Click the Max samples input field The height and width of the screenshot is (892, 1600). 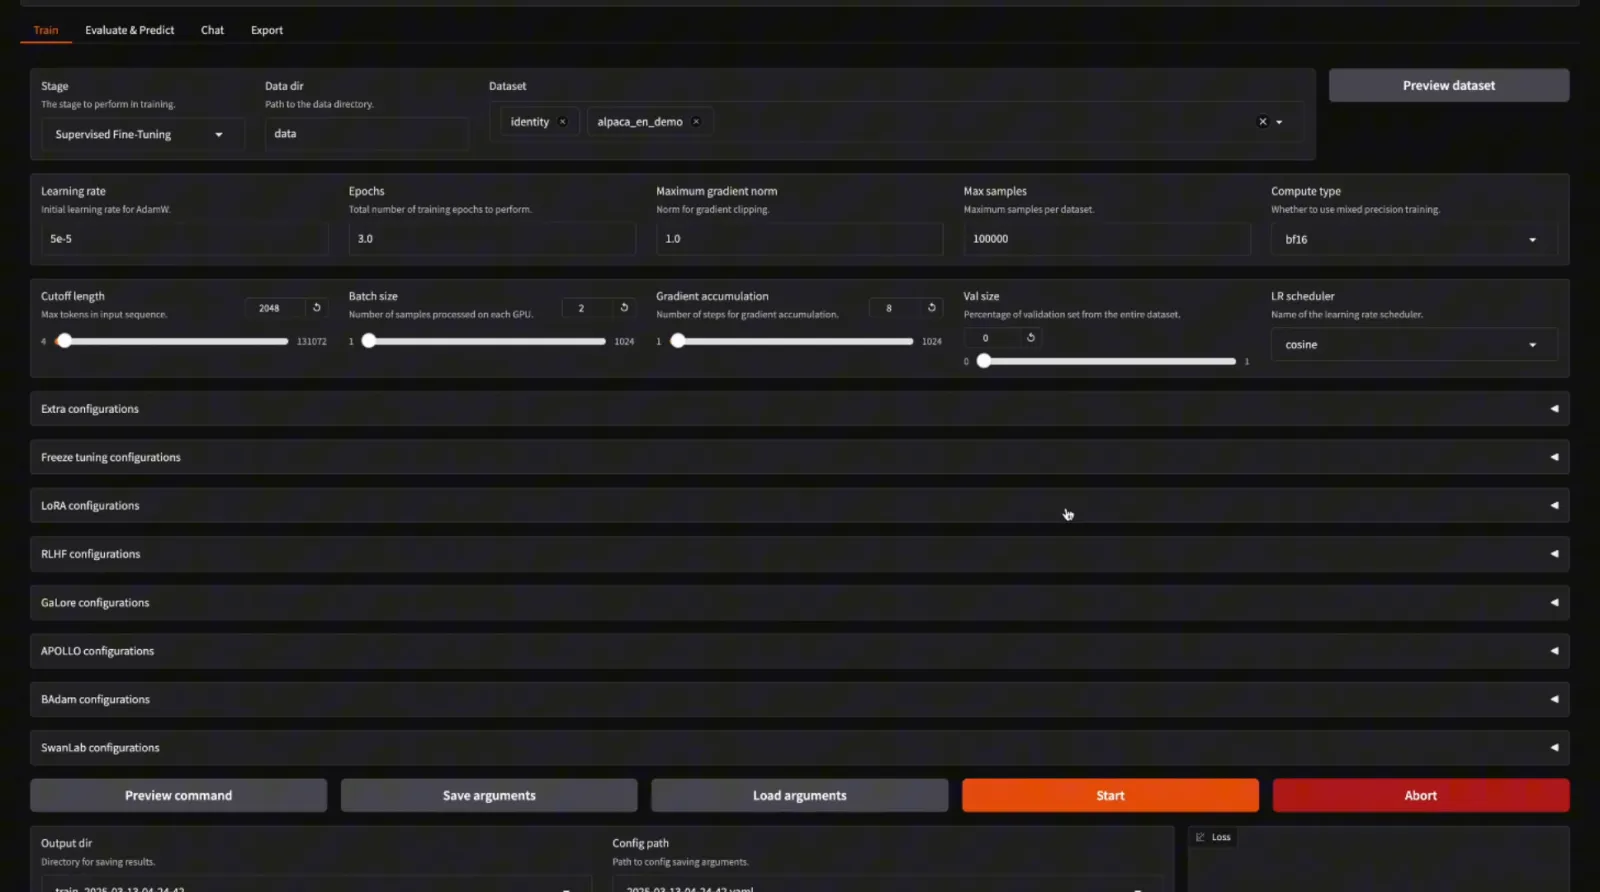1106,239
